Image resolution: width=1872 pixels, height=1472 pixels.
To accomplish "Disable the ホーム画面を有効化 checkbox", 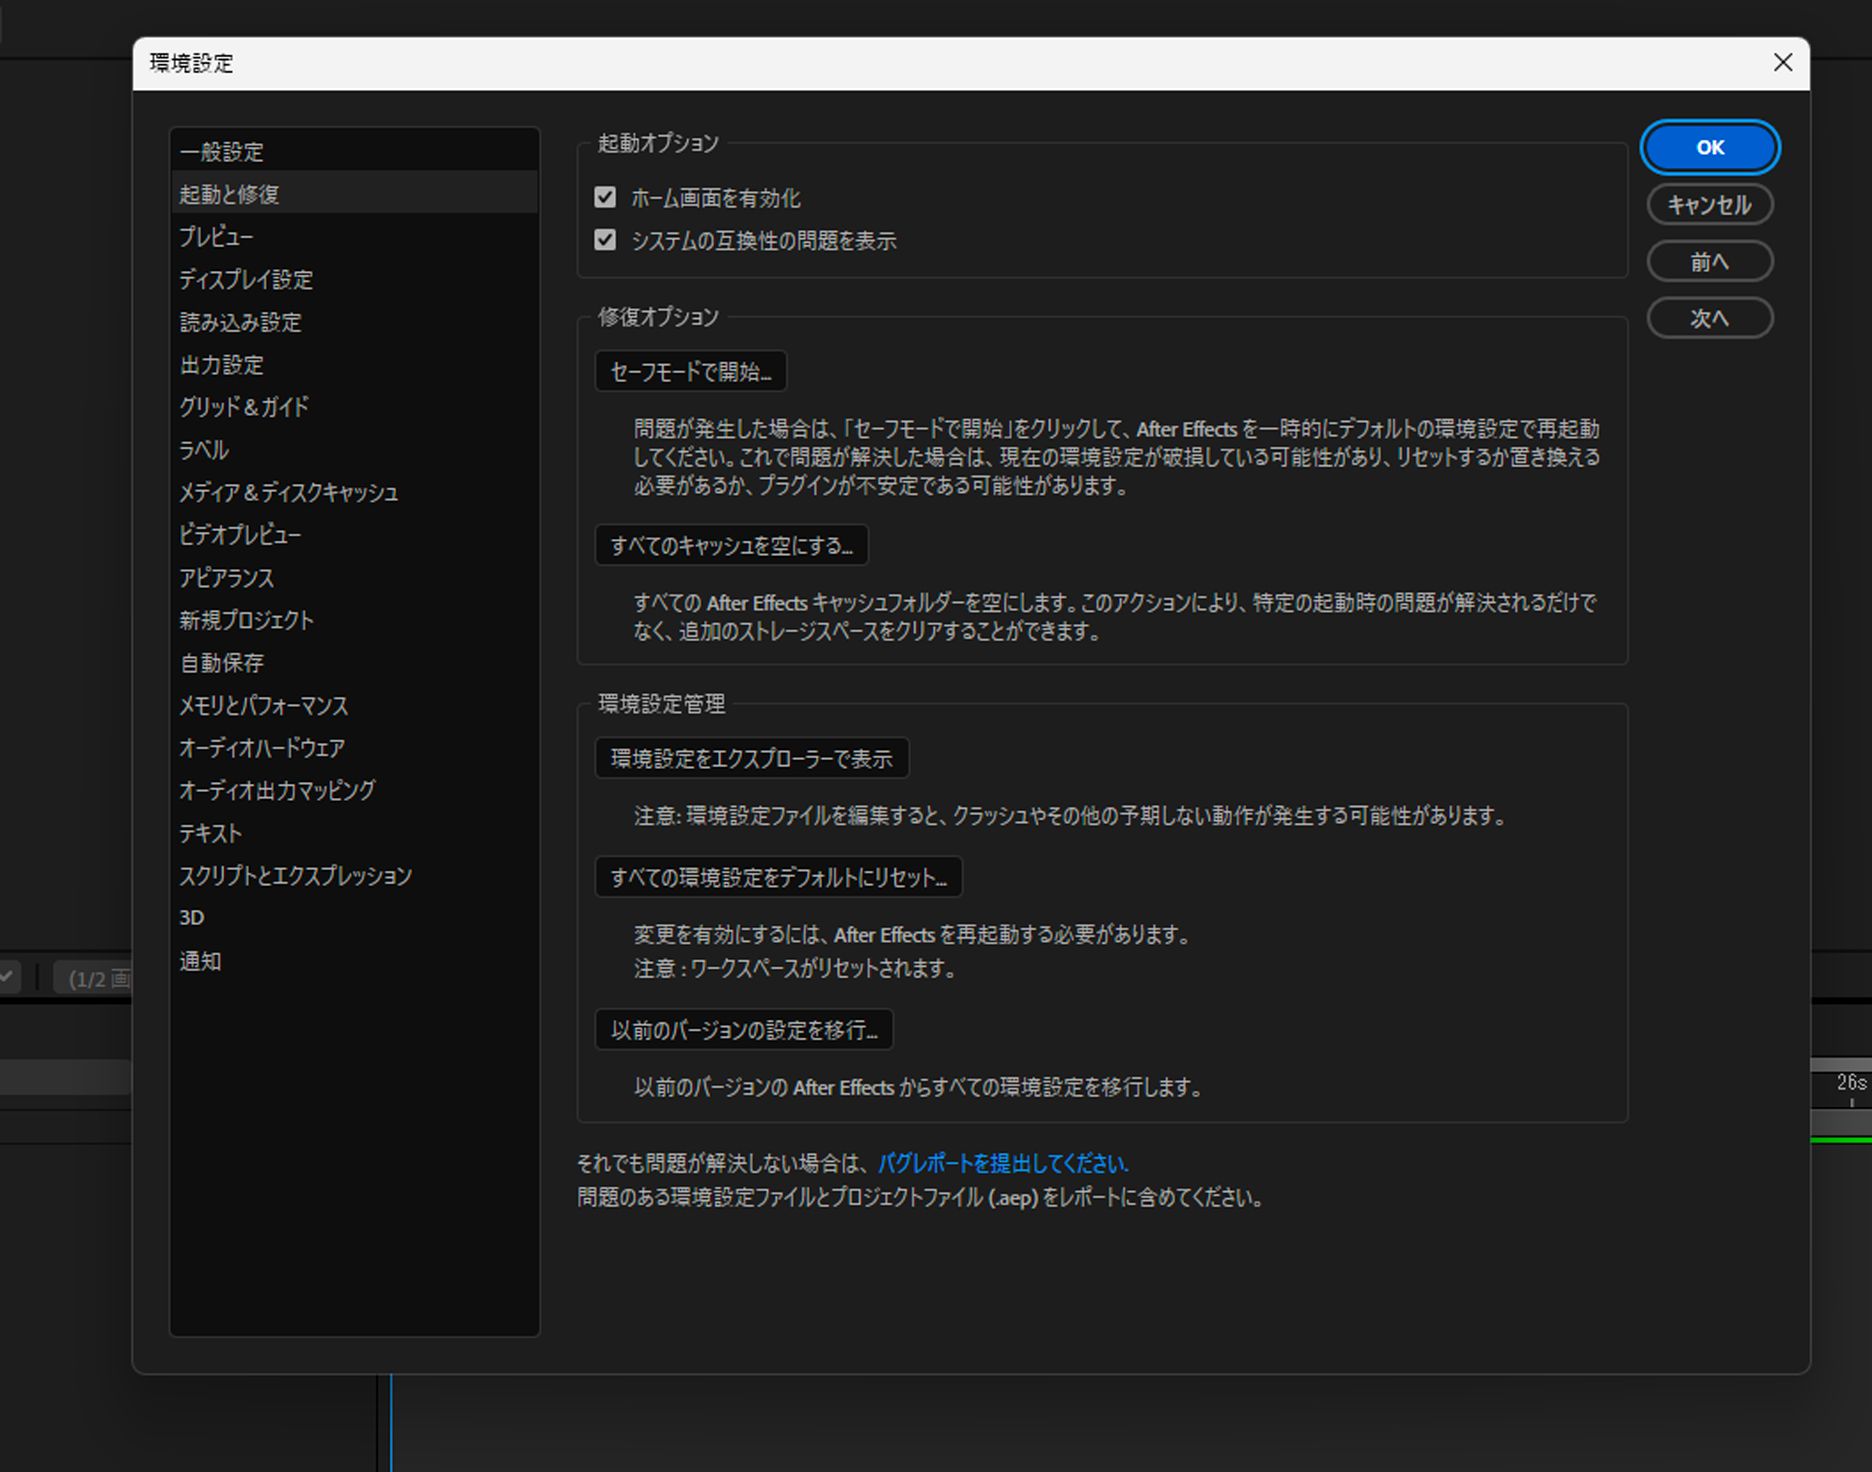I will coord(604,197).
